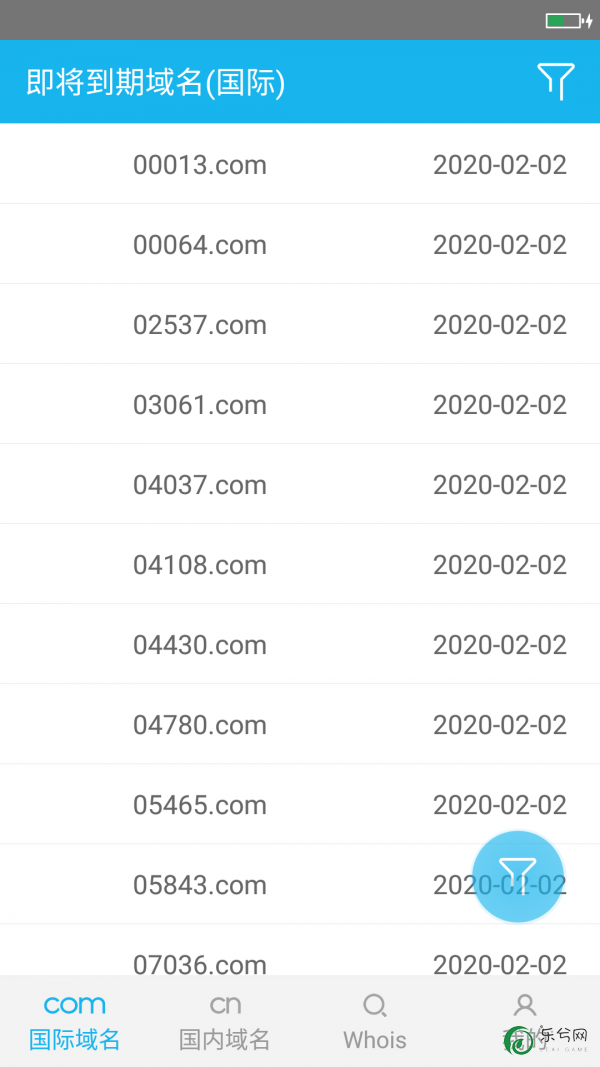Select domain 03061.com
The height and width of the screenshot is (1067, 600).
300,404
